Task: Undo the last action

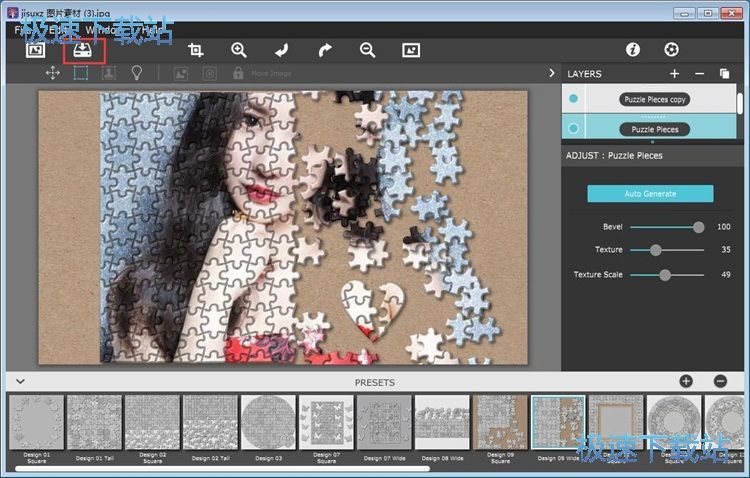Action: coord(282,49)
